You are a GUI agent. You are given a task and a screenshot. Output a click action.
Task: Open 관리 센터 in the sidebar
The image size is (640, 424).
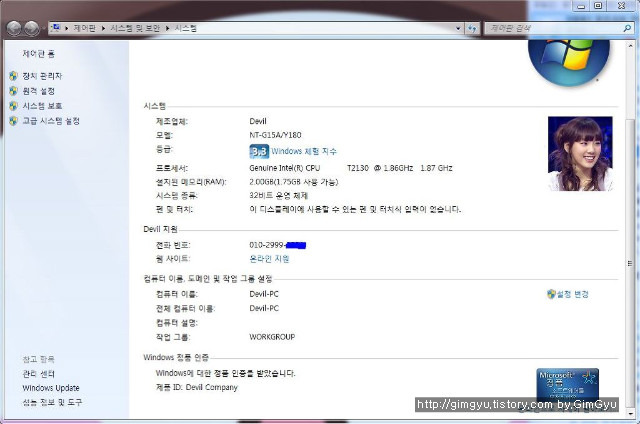[x=38, y=374]
